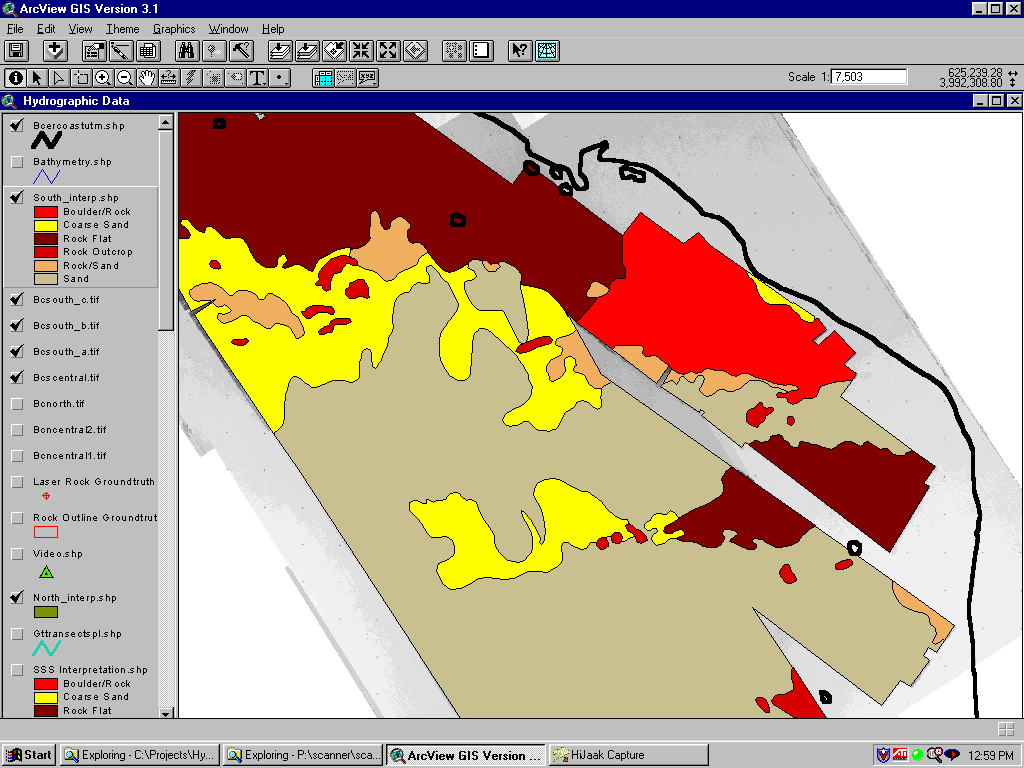
Task: Click the Find binoculars icon
Action: [187, 51]
